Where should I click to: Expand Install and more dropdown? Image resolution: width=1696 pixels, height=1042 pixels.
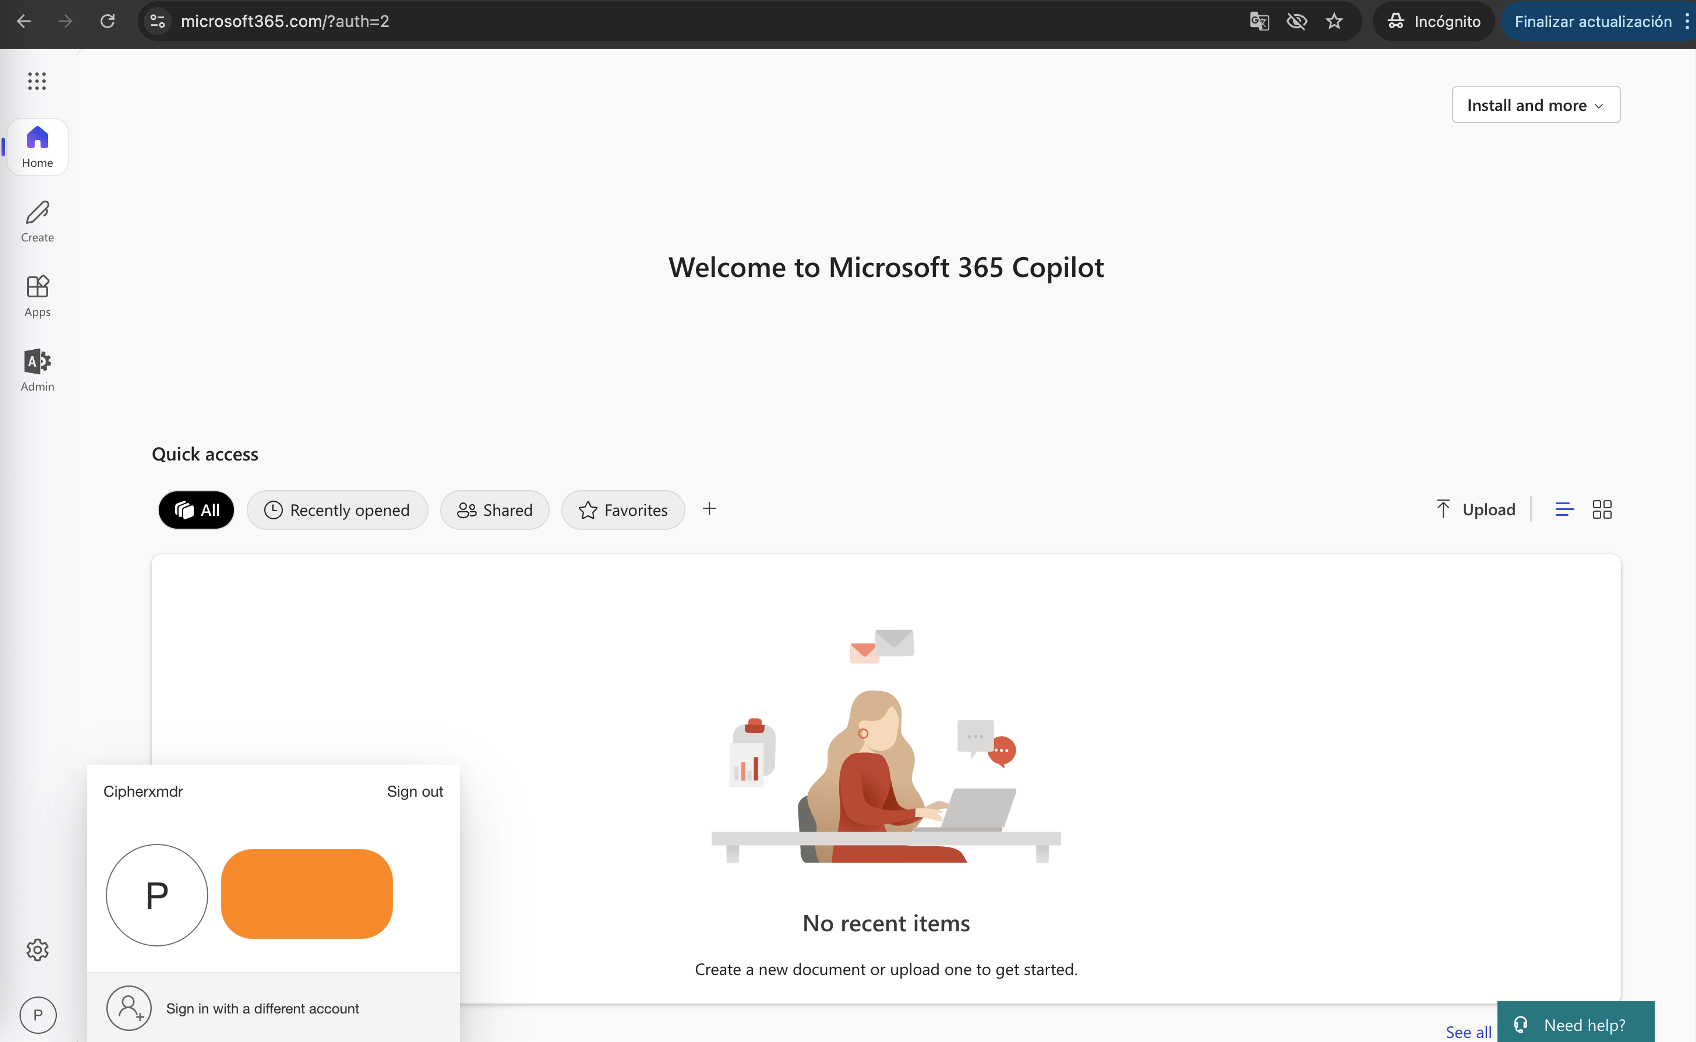click(x=1536, y=105)
